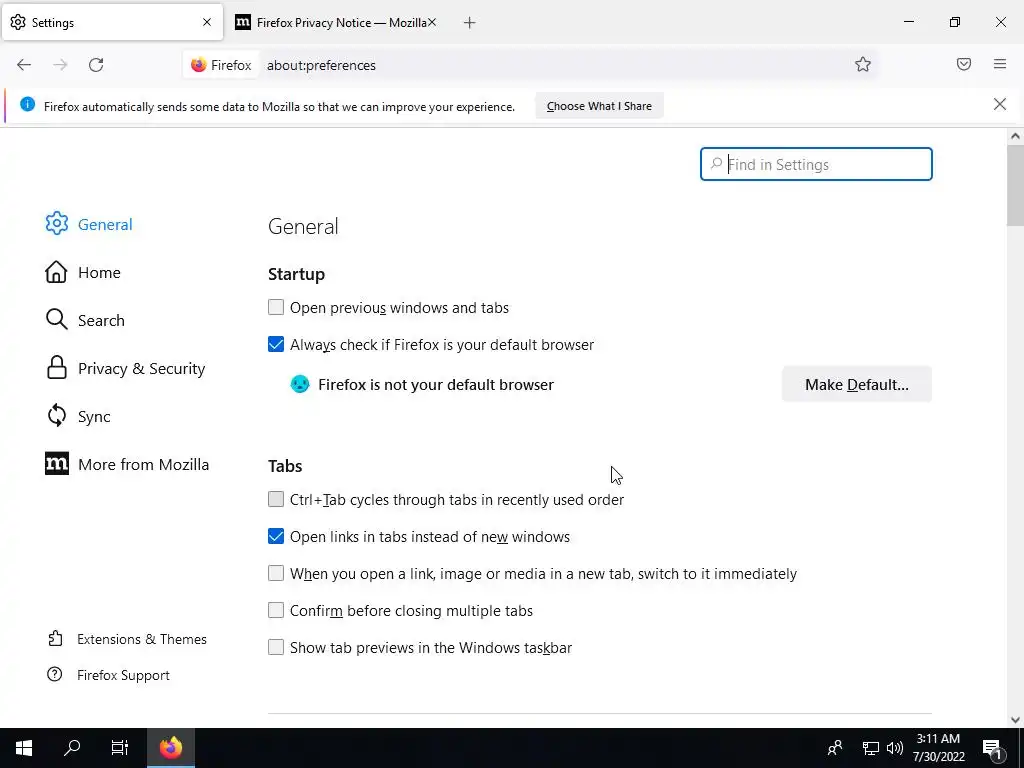The image size is (1024, 768).
Task: Open the volume control in system tray
Action: pyautogui.click(x=895, y=748)
